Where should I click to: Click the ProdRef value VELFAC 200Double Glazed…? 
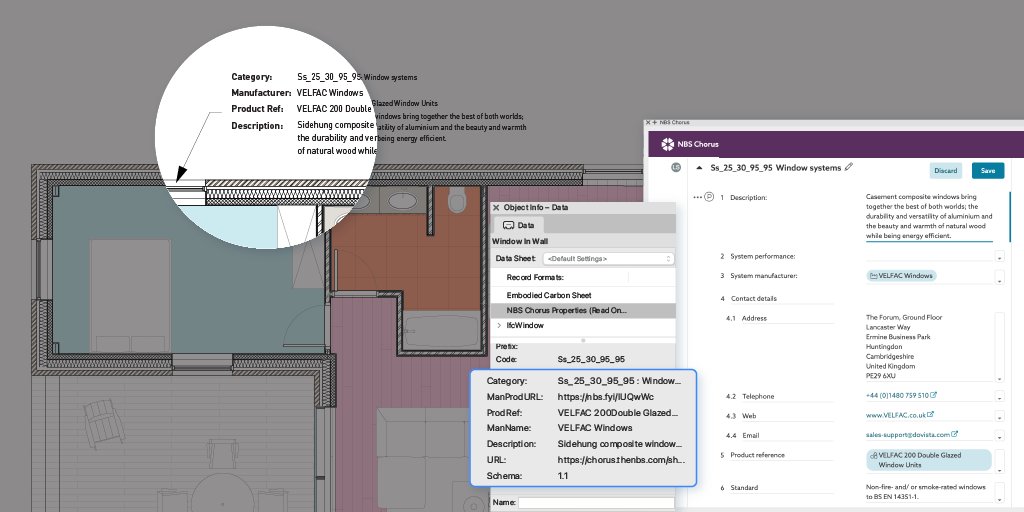tap(618, 413)
